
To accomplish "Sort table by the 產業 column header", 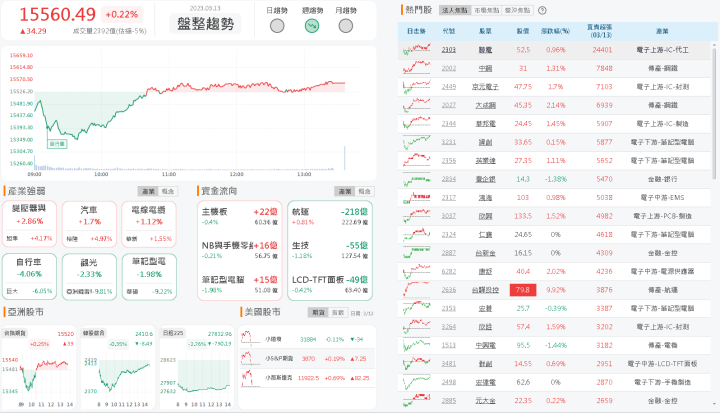I will [x=662, y=31].
